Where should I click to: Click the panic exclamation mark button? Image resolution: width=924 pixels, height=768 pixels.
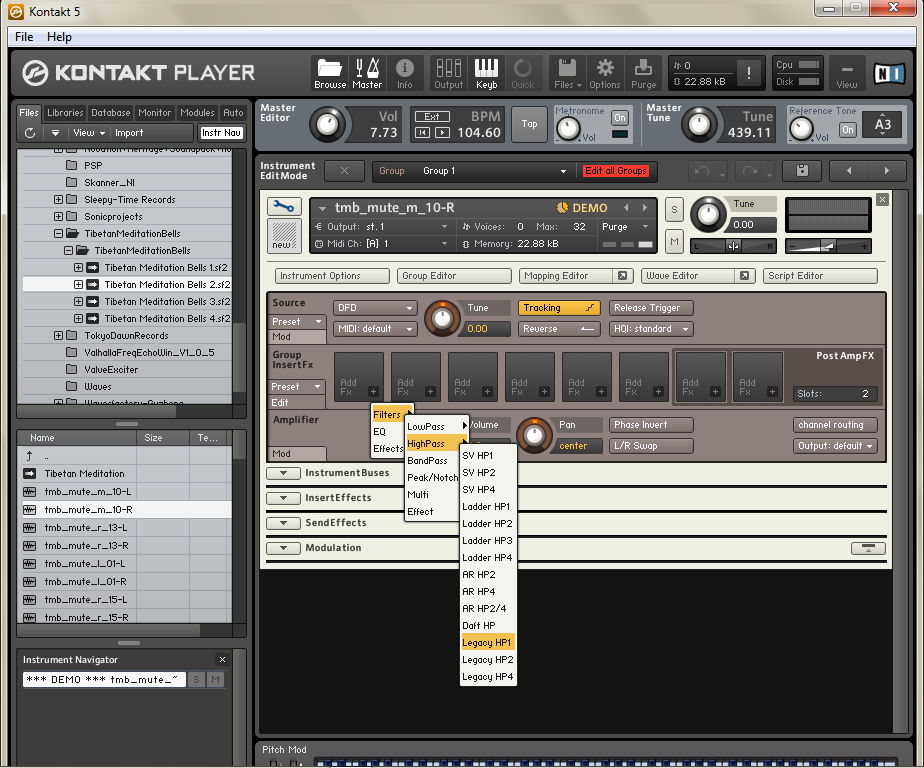(748, 73)
